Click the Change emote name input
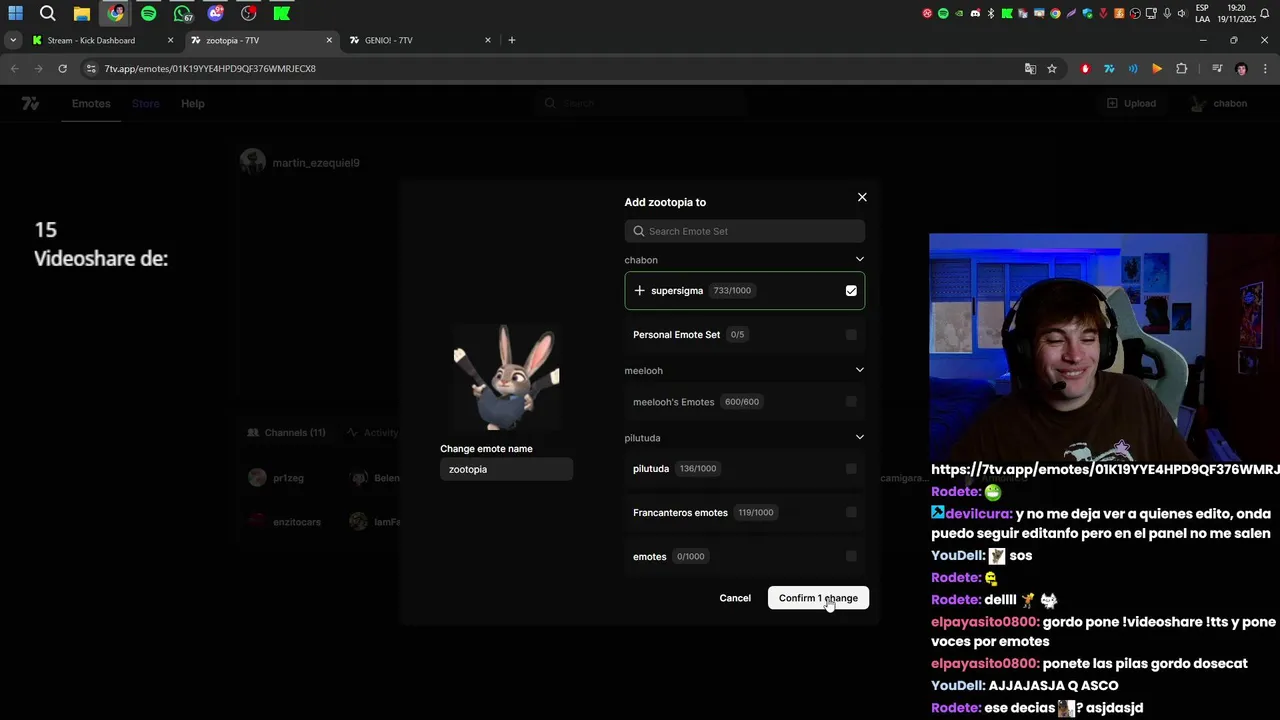 click(506, 469)
